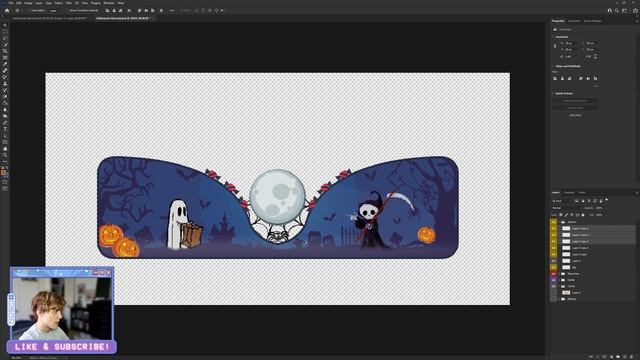Switch to the Paths tab
This screenshot has width=640, height=360.
pyautogui.click(x=582, y=193)
